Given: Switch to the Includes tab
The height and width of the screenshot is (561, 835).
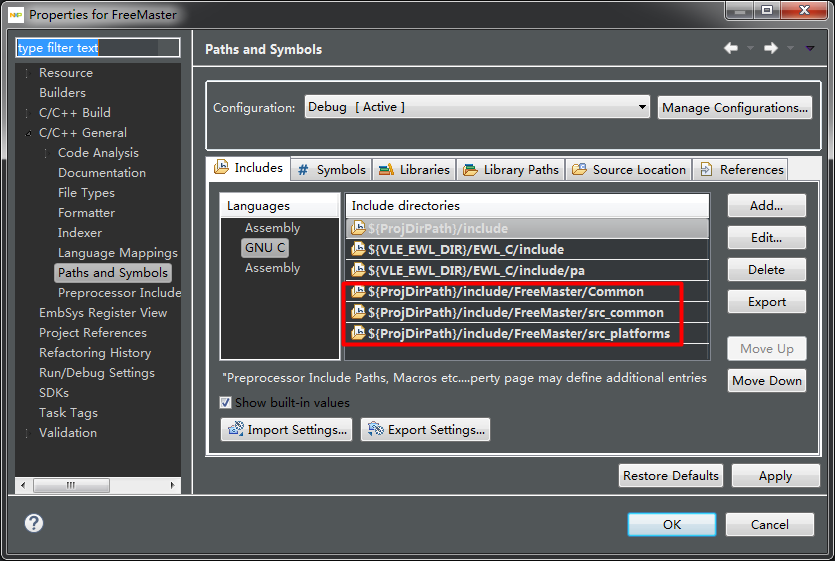Looking at the screenshot, I should click(248, 168).
